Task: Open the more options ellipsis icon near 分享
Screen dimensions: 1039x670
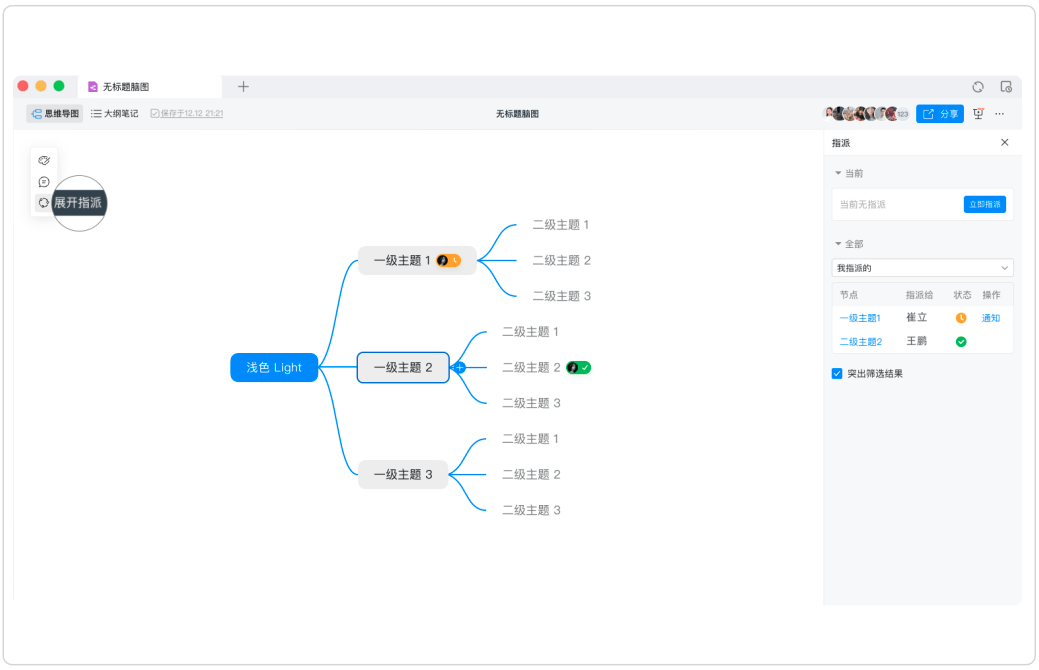Action: click(x=999, y=113)
